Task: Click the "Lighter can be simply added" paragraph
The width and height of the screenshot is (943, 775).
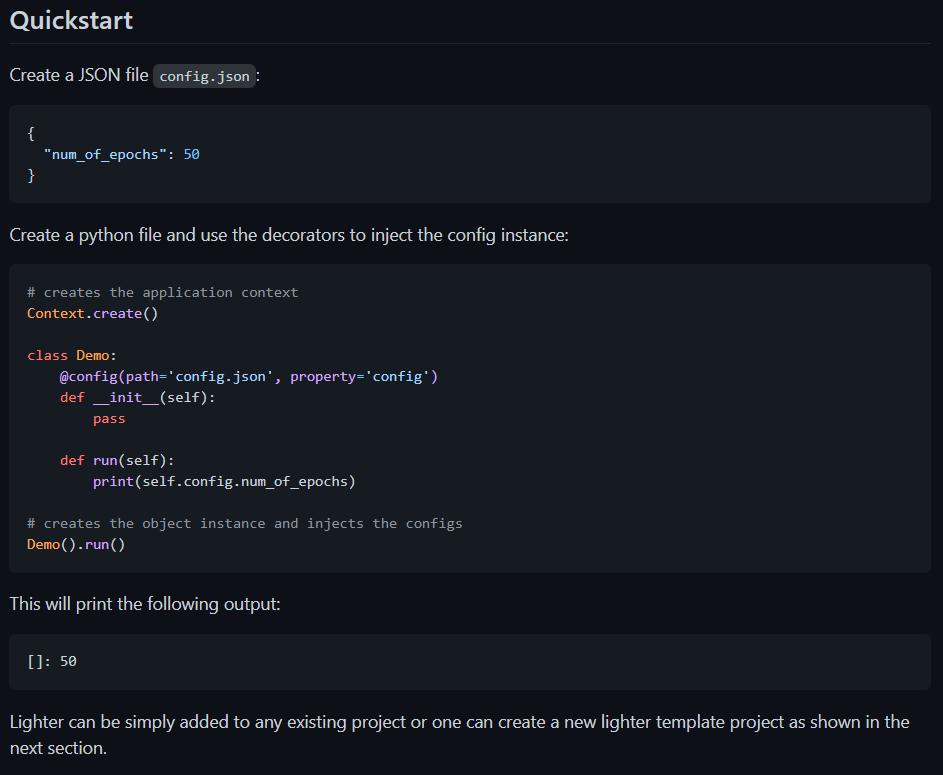Action: point(459,735)
